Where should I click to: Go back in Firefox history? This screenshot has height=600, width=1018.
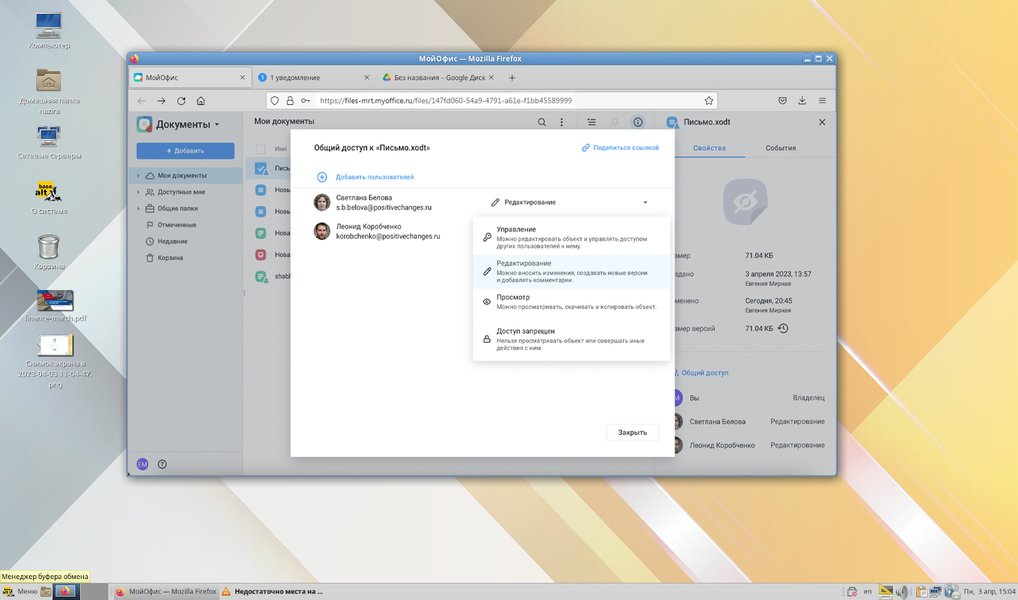142,101
